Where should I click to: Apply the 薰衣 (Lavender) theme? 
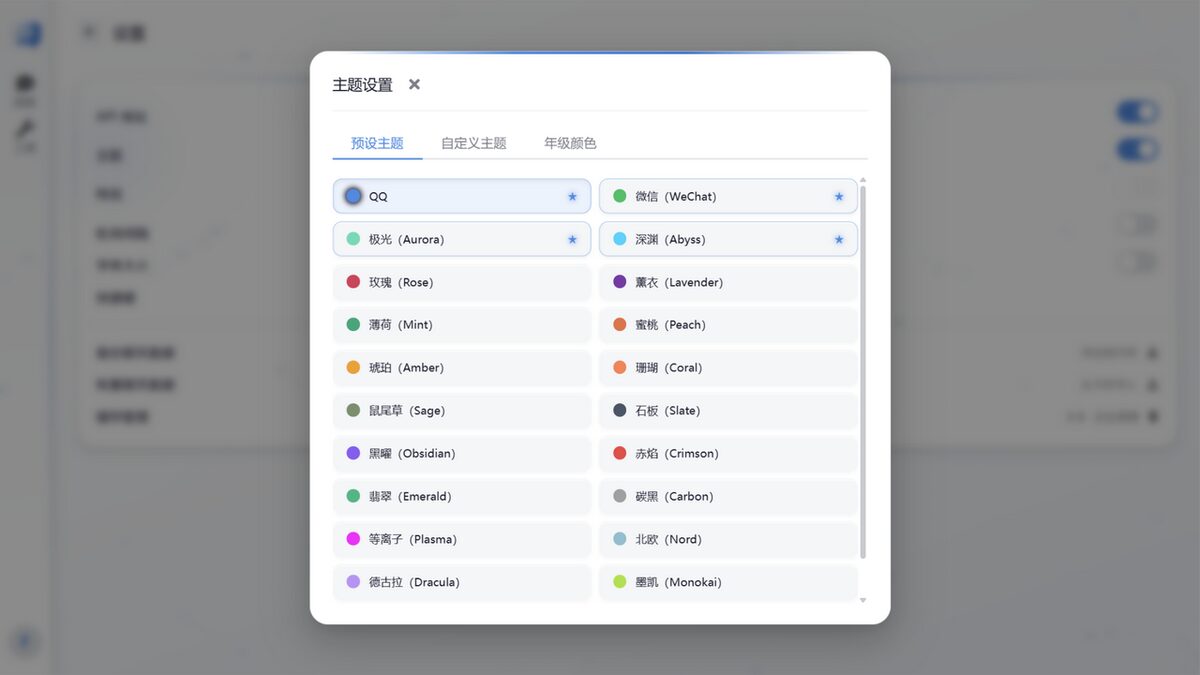(x=728, y=282)
